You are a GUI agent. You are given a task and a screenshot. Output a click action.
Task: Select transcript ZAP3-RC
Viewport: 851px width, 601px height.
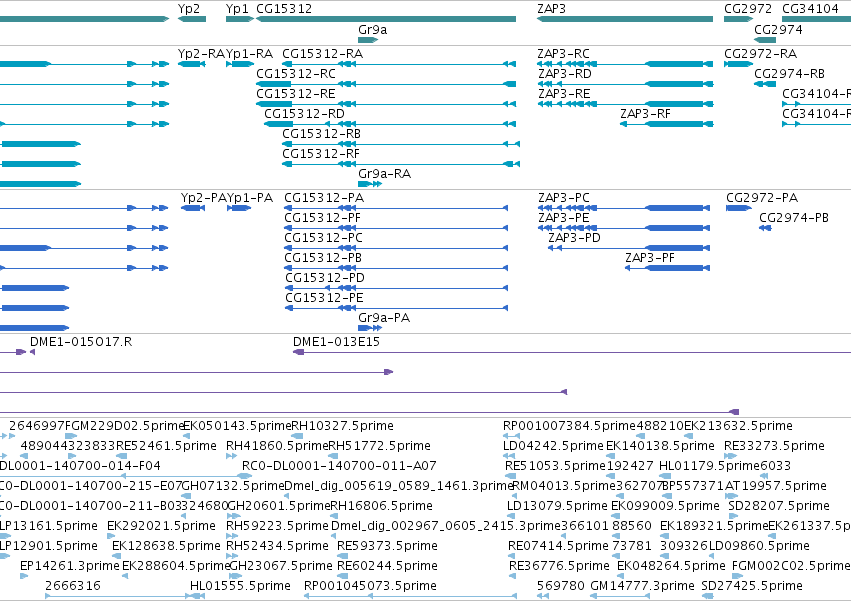(563, 54)
